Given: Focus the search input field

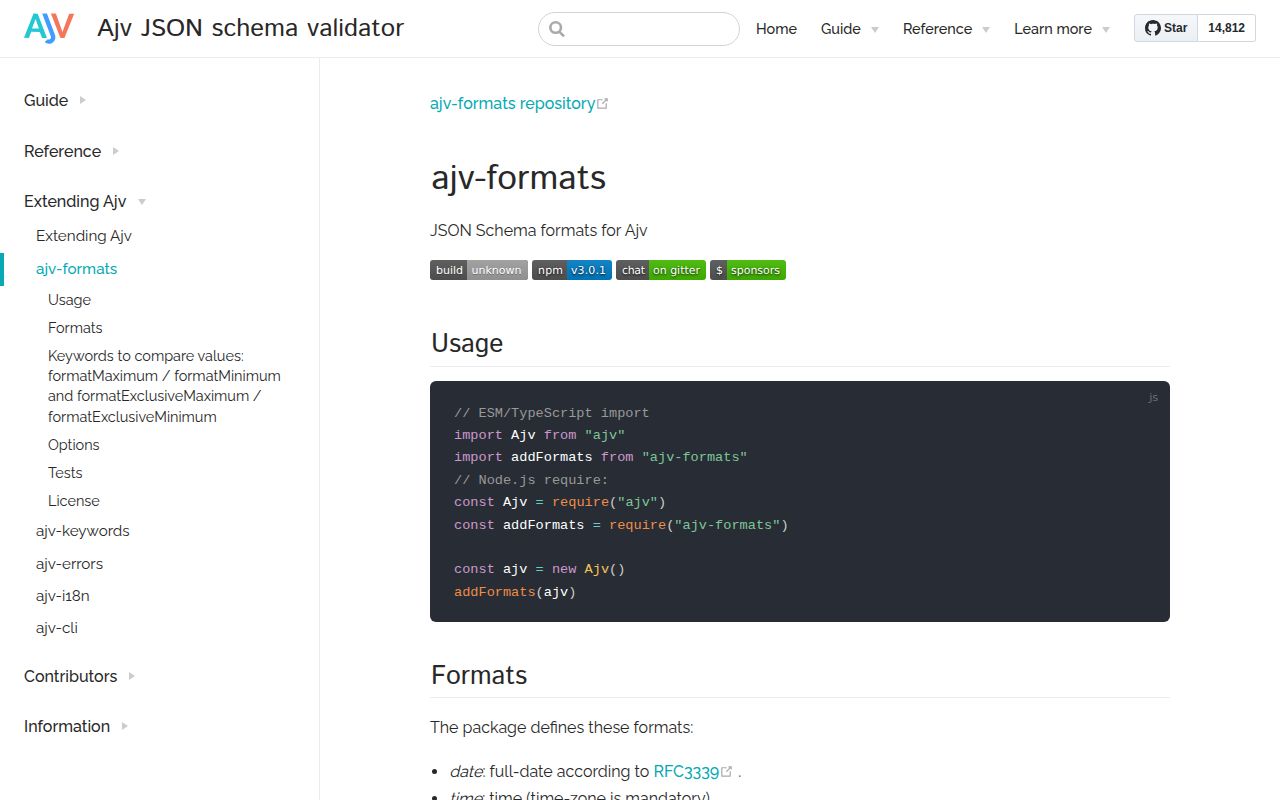Looking at the screenshot, I should click(x=639, y=29).
